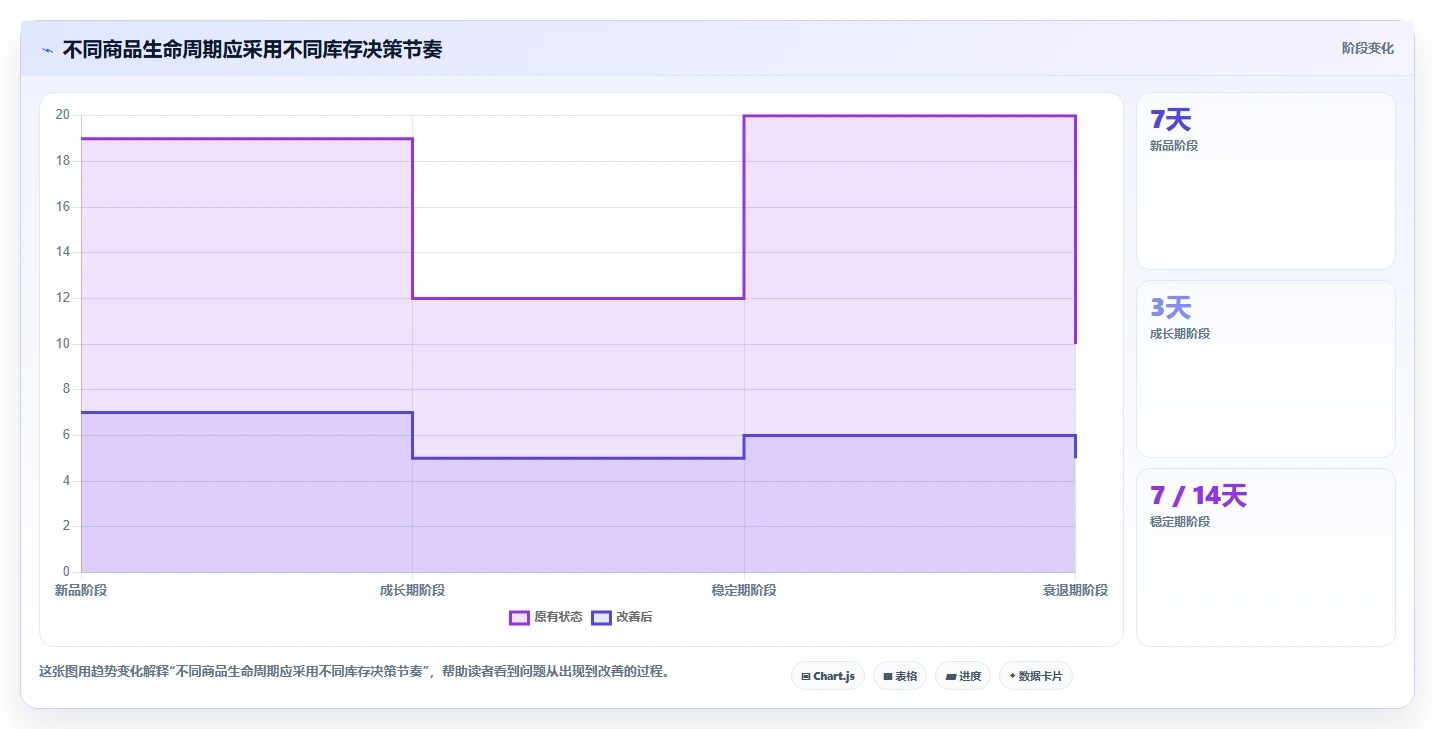Click the blue 改善后 legend color box
The width and height of the screenshot is (1435, 729).
601,617
